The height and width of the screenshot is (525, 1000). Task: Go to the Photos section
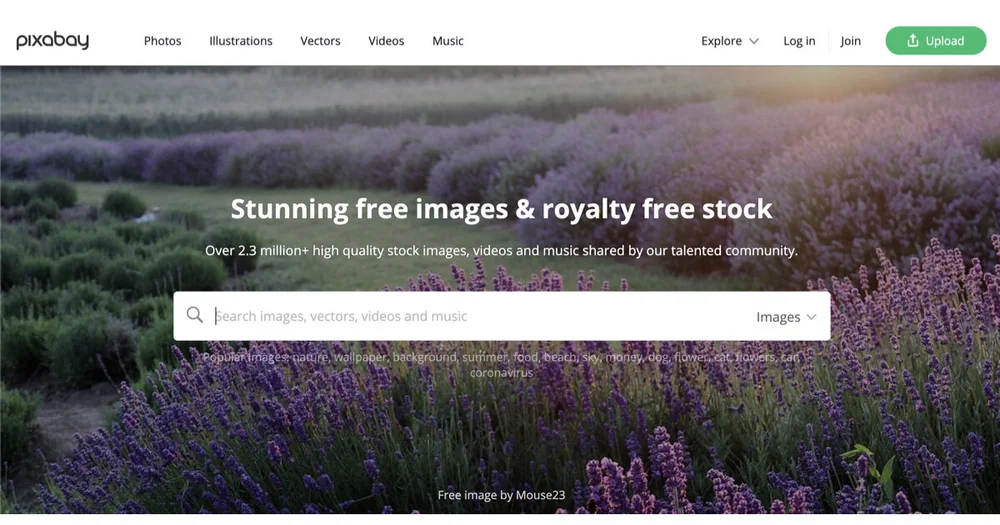(163, 41)
